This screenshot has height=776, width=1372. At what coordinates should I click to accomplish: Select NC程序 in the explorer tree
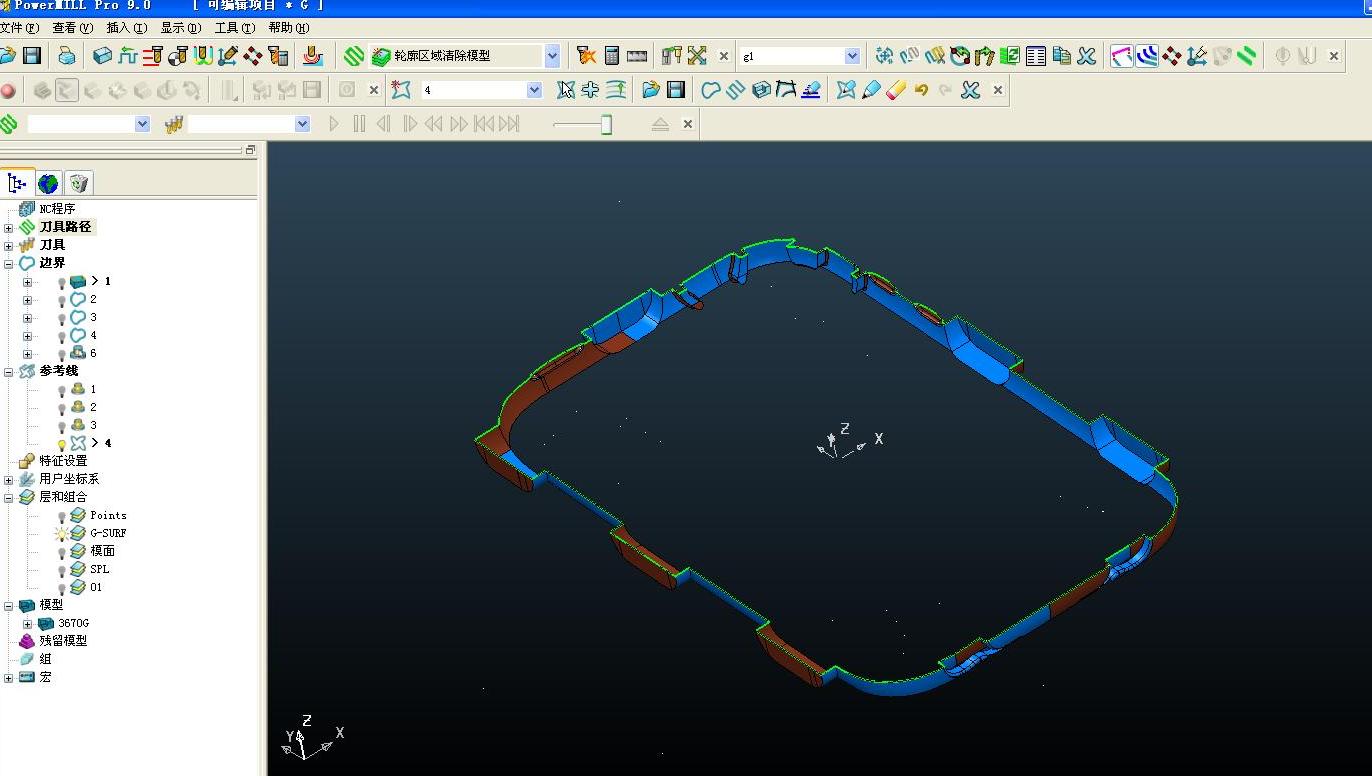(57, 209)
